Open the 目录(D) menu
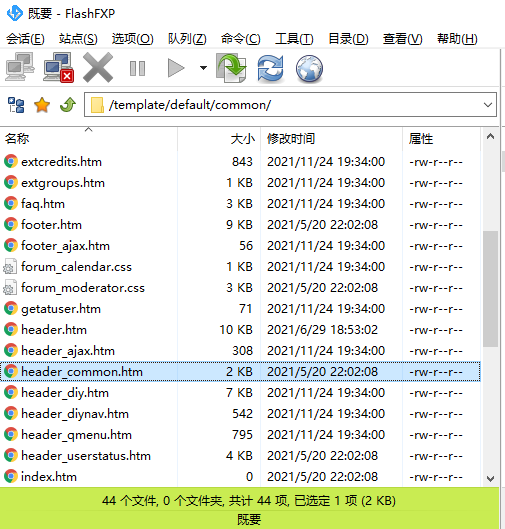Image resolution: width=505 pixels, height=529 pixels. click(348, 39)
